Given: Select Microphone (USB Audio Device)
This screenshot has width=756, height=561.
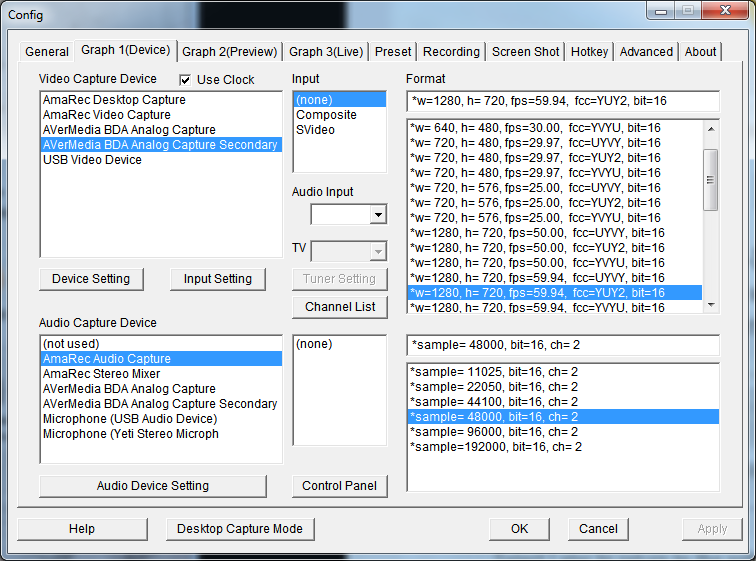Looking at the screenshot, I should pos(161,418).
